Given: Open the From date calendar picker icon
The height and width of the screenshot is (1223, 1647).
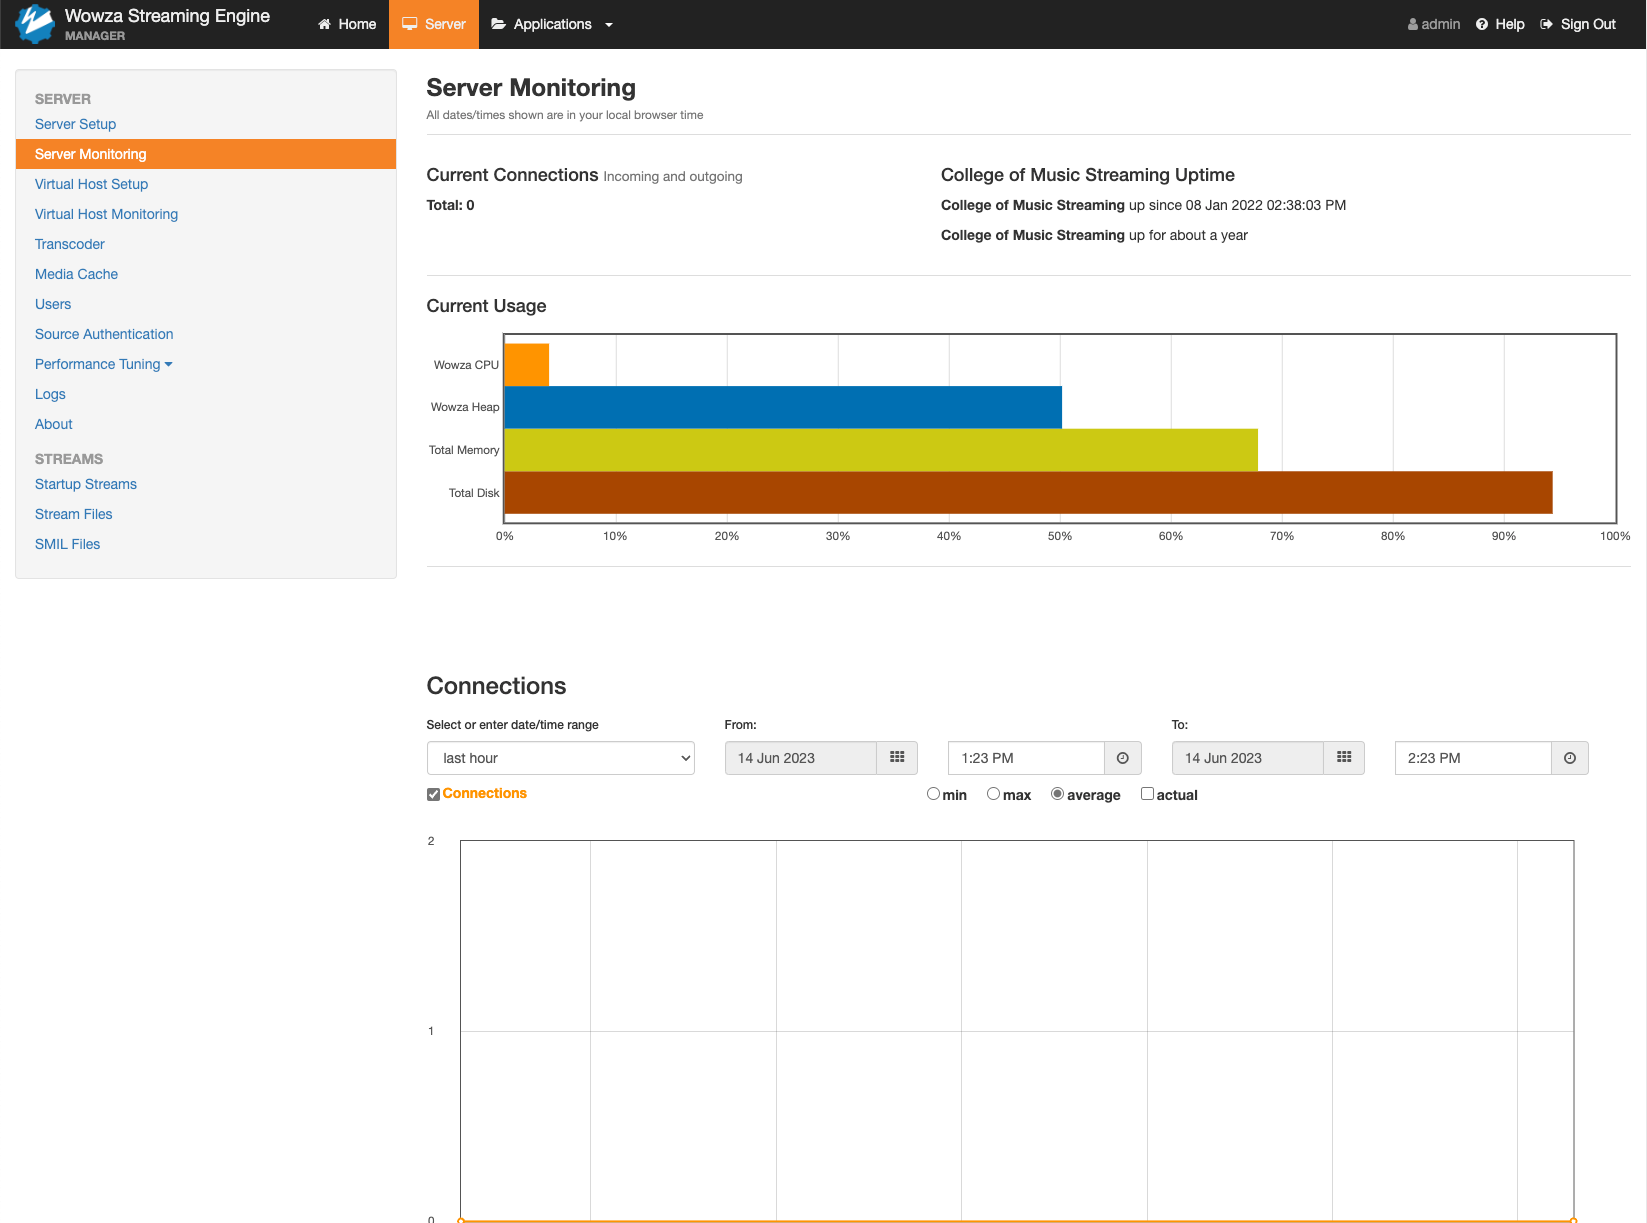Looking at the screenshot, I should (897, 758).
